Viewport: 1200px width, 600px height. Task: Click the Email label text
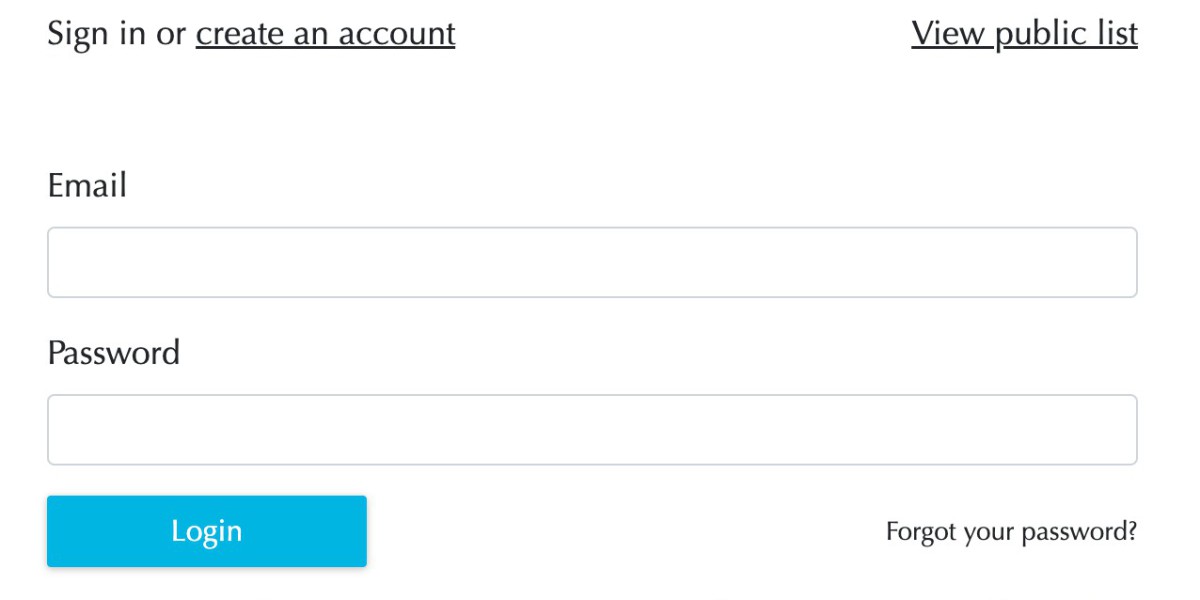pos(87,186)
